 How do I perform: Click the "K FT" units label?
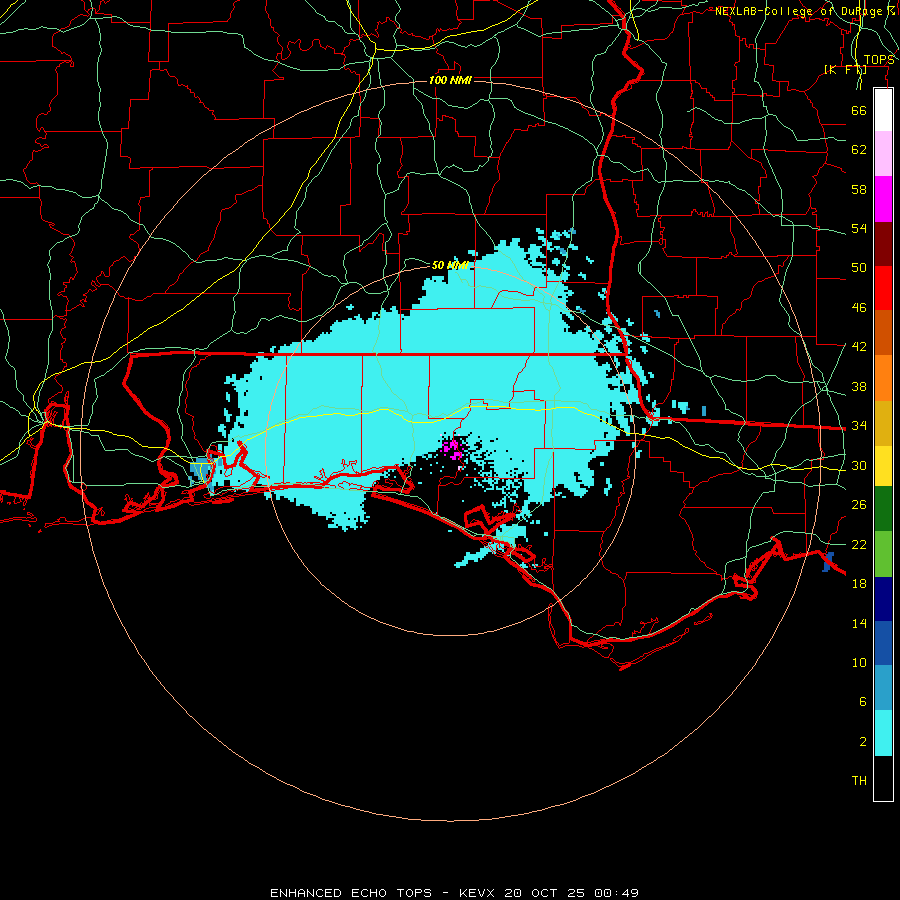point(845,70)
